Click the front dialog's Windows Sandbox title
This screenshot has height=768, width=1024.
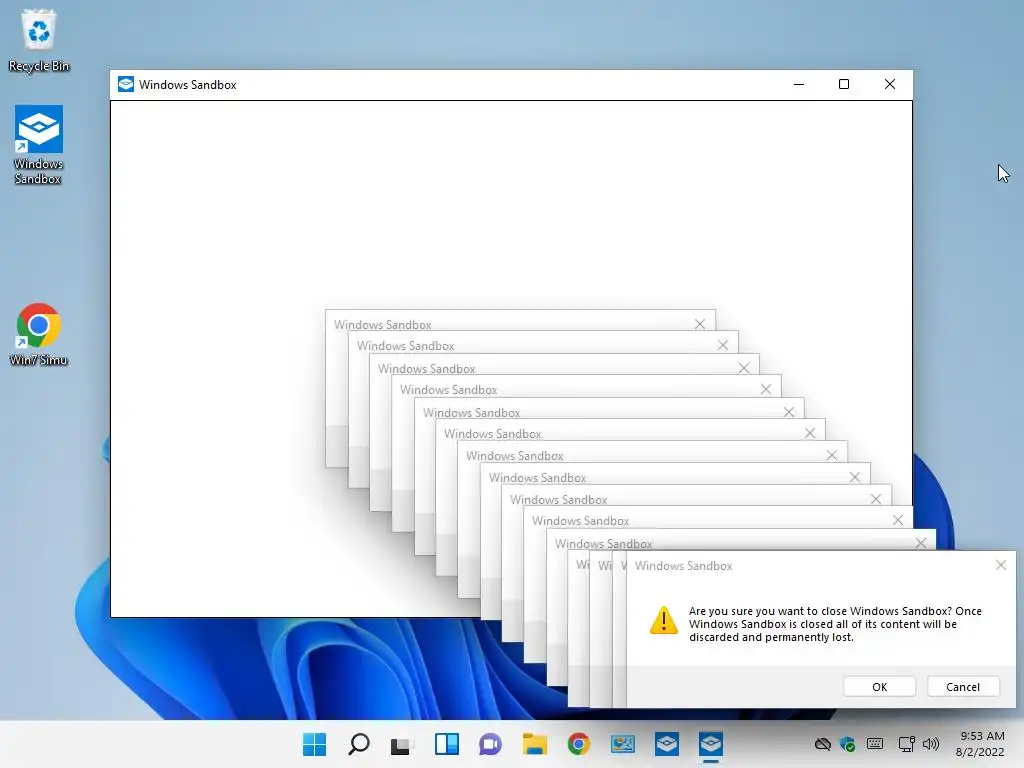683,566
